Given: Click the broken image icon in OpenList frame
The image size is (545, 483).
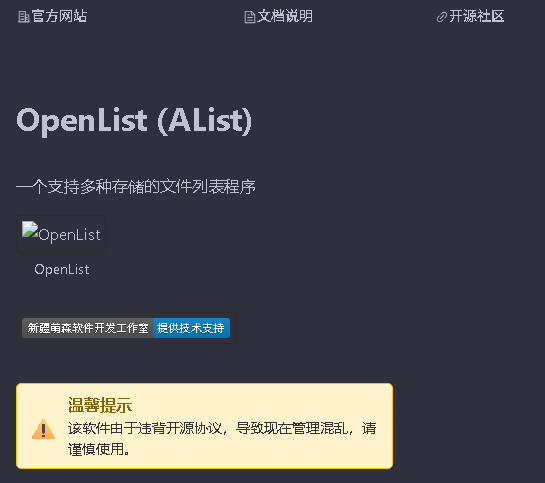Looking at the screenshot, I should tap(30, 229).
